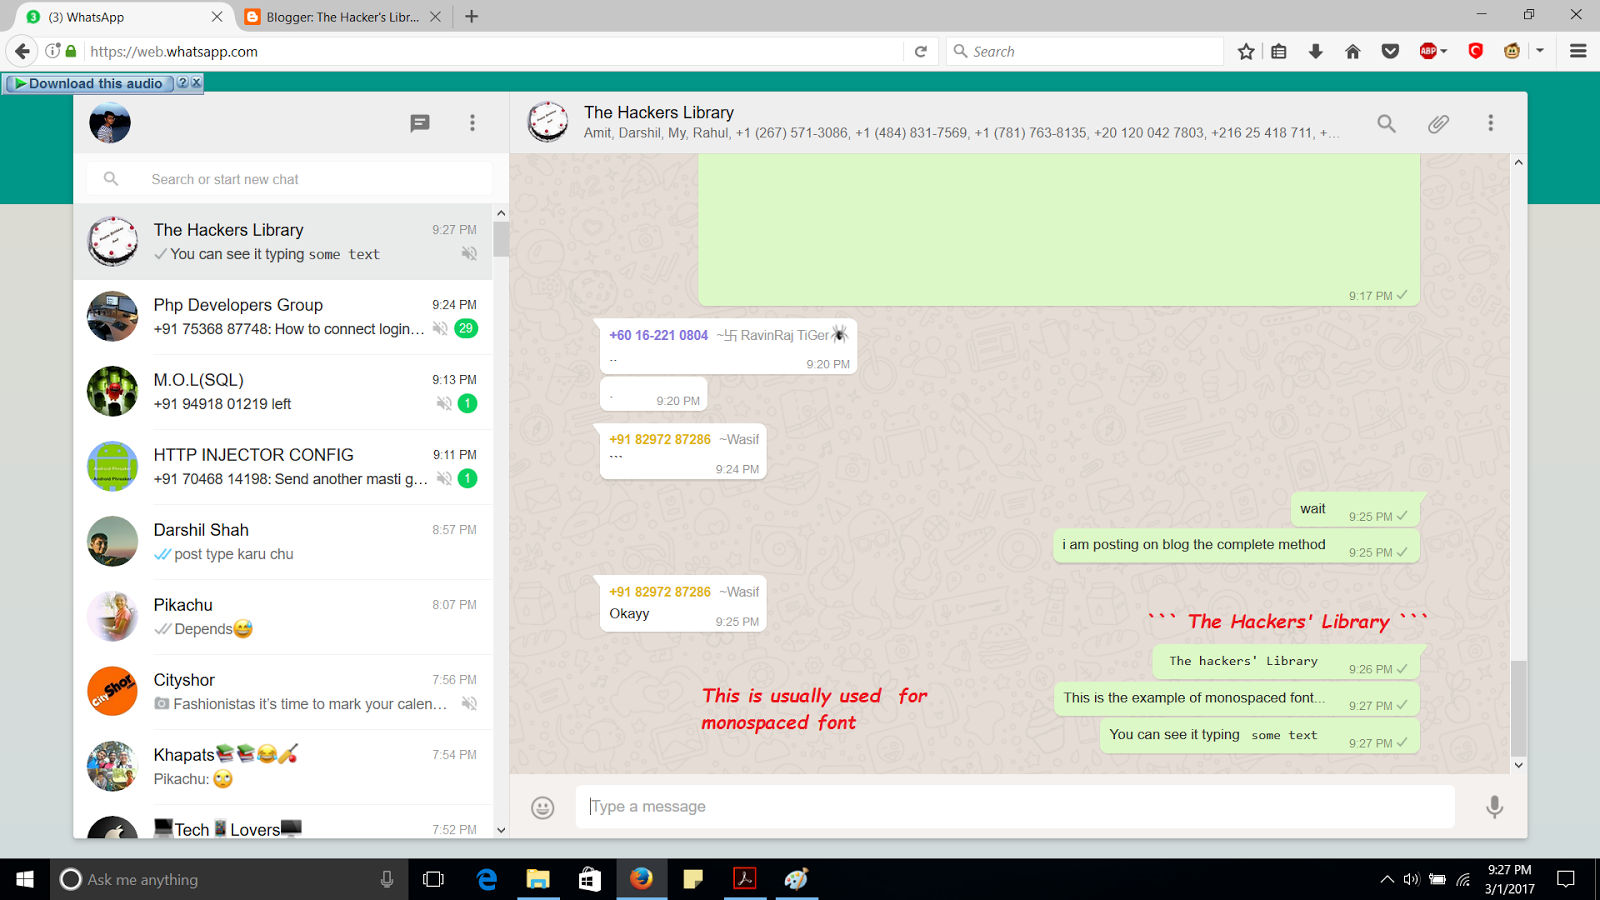
Task: Start a new chat in WhatsApp
Action: tap(419, 122)
